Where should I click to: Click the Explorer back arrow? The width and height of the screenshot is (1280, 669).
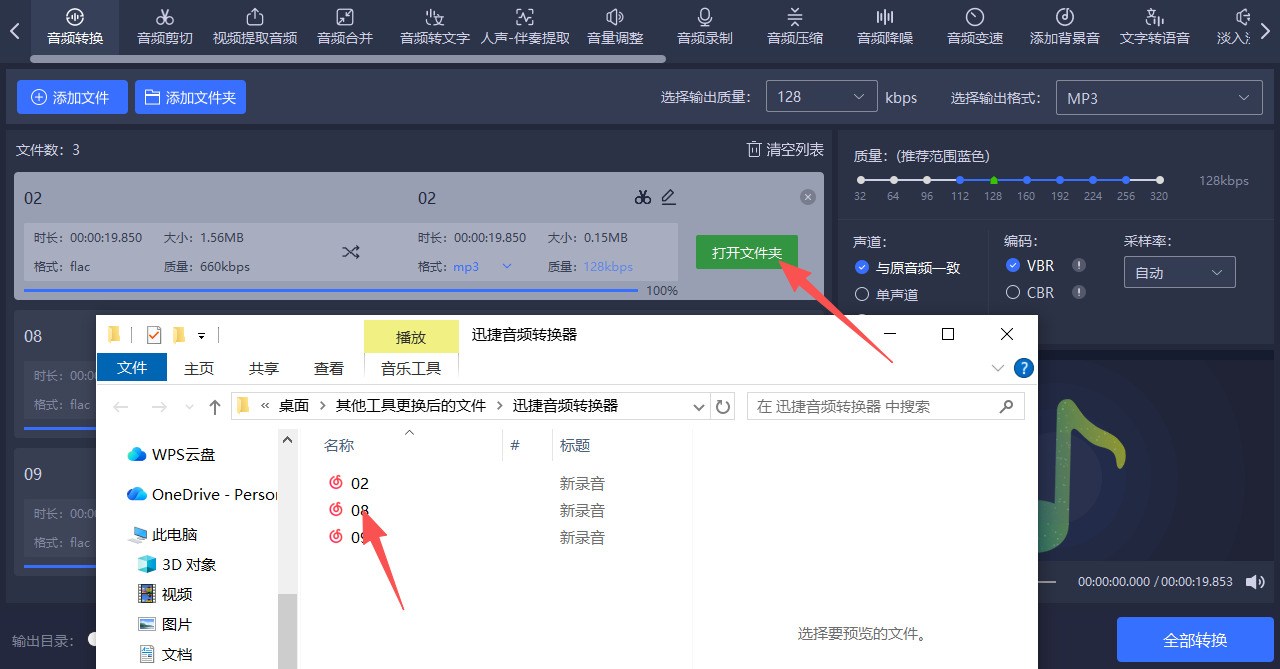(121, 407)
